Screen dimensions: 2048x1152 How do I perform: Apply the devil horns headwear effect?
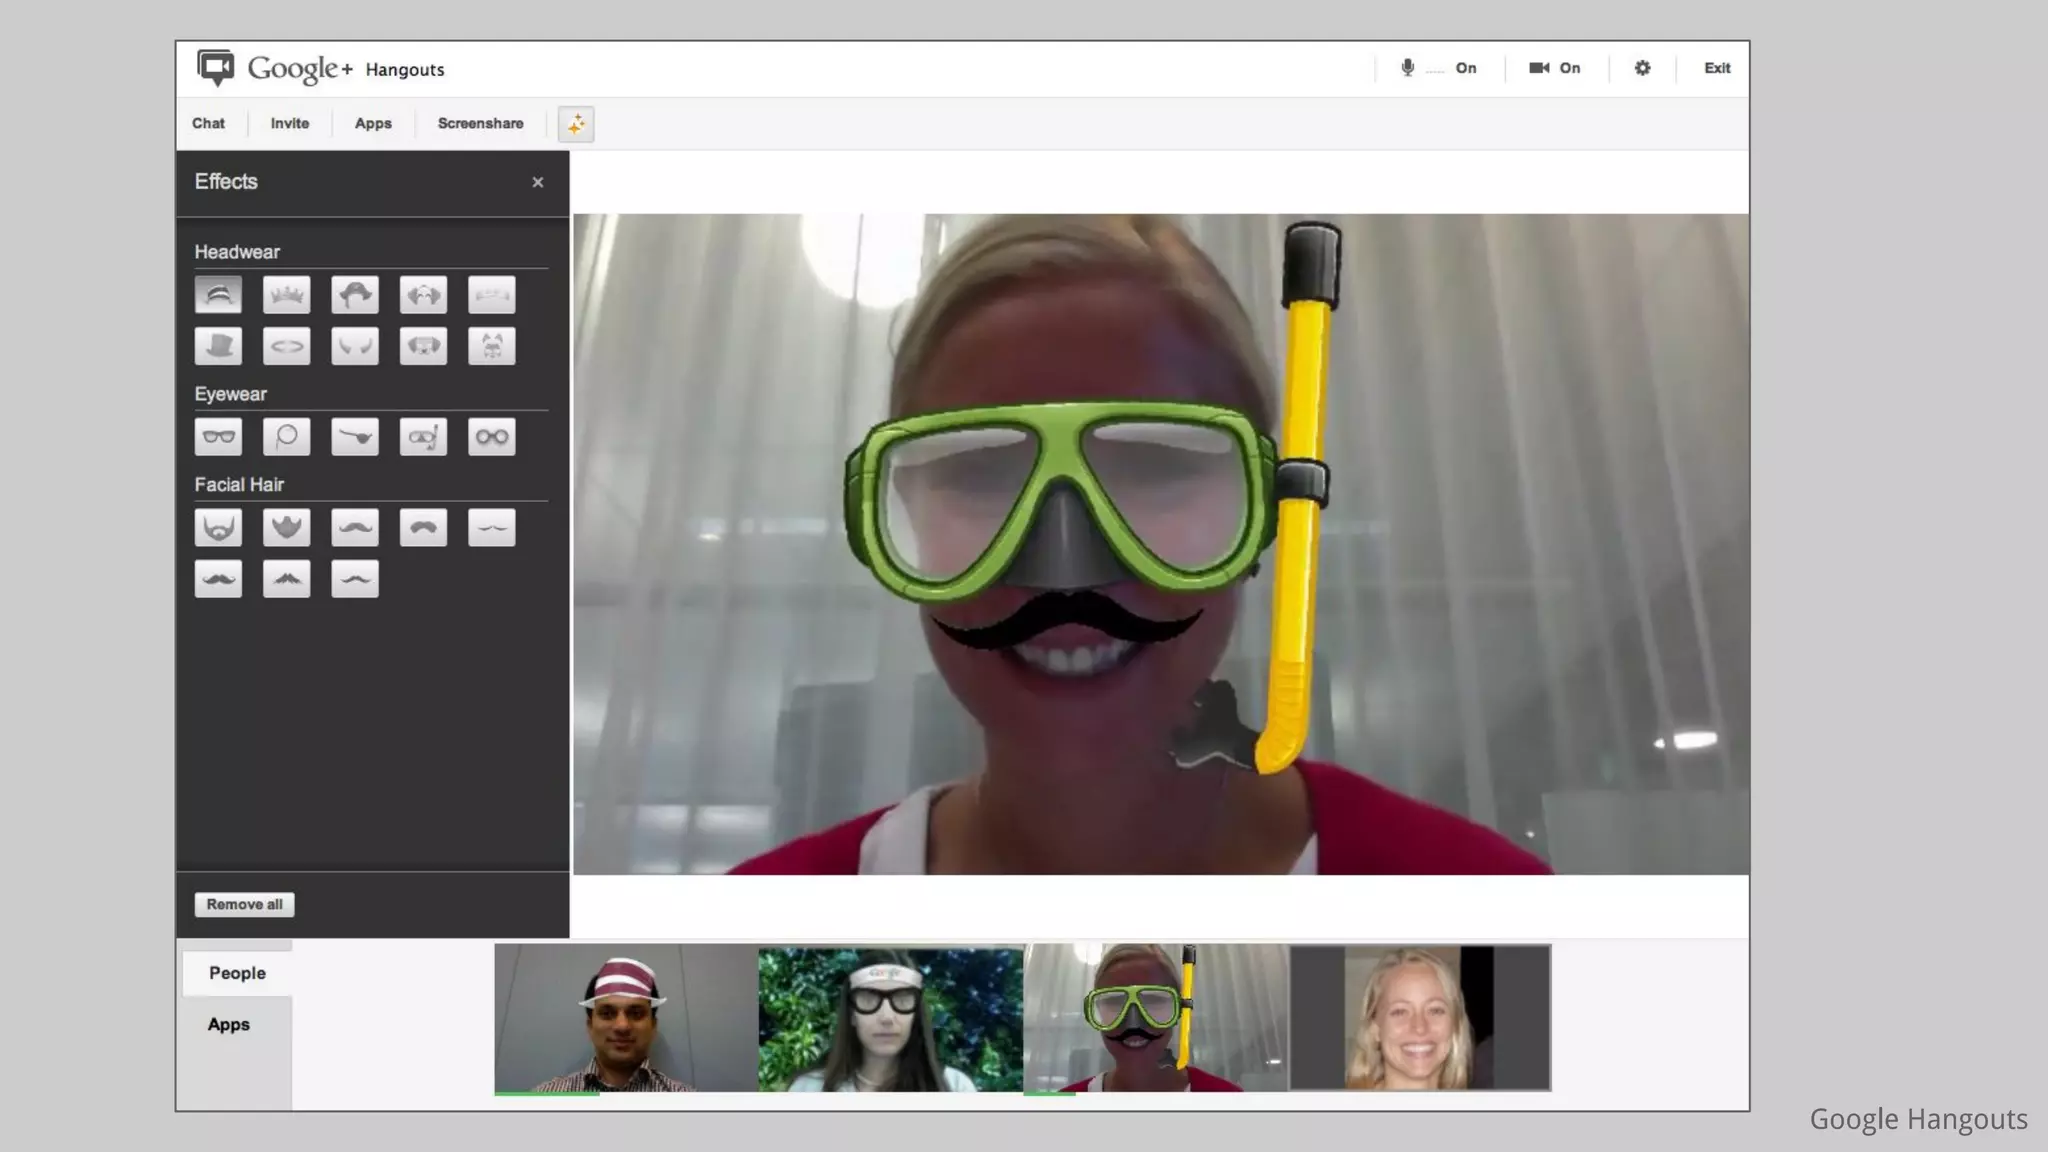click(x=355, y=346)
